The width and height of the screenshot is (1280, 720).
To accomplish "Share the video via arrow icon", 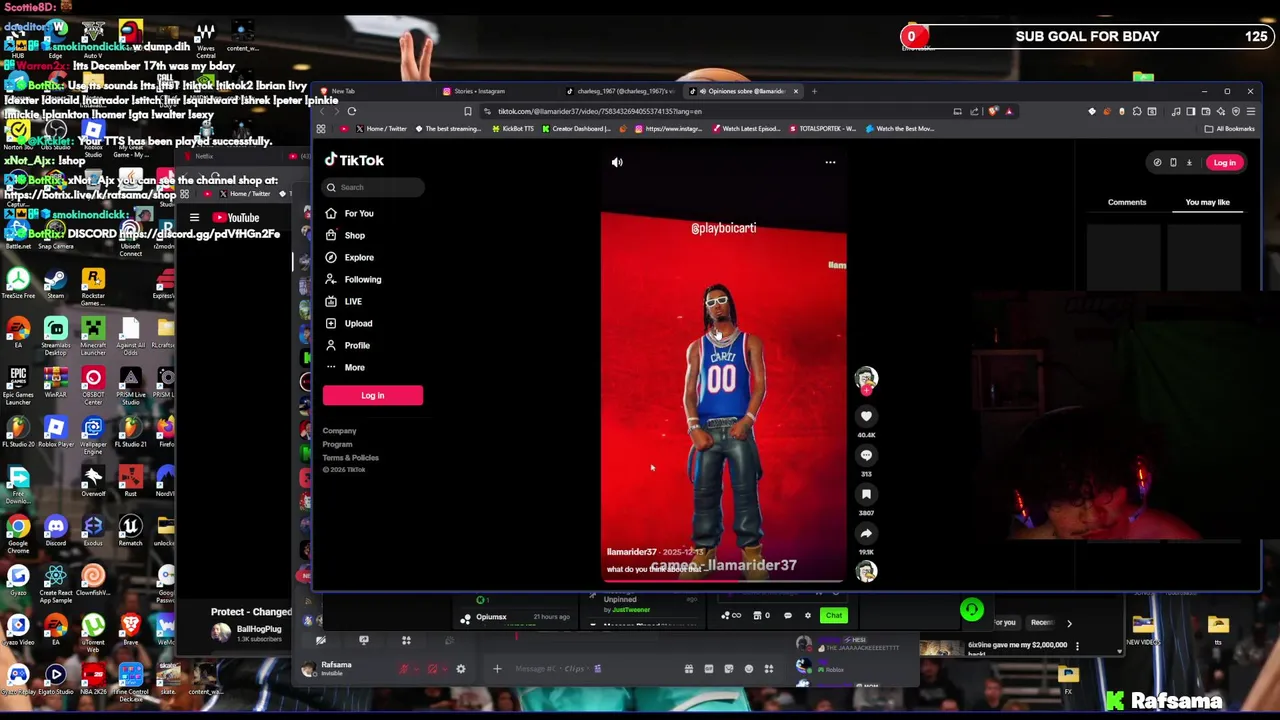I will point(866,533).
